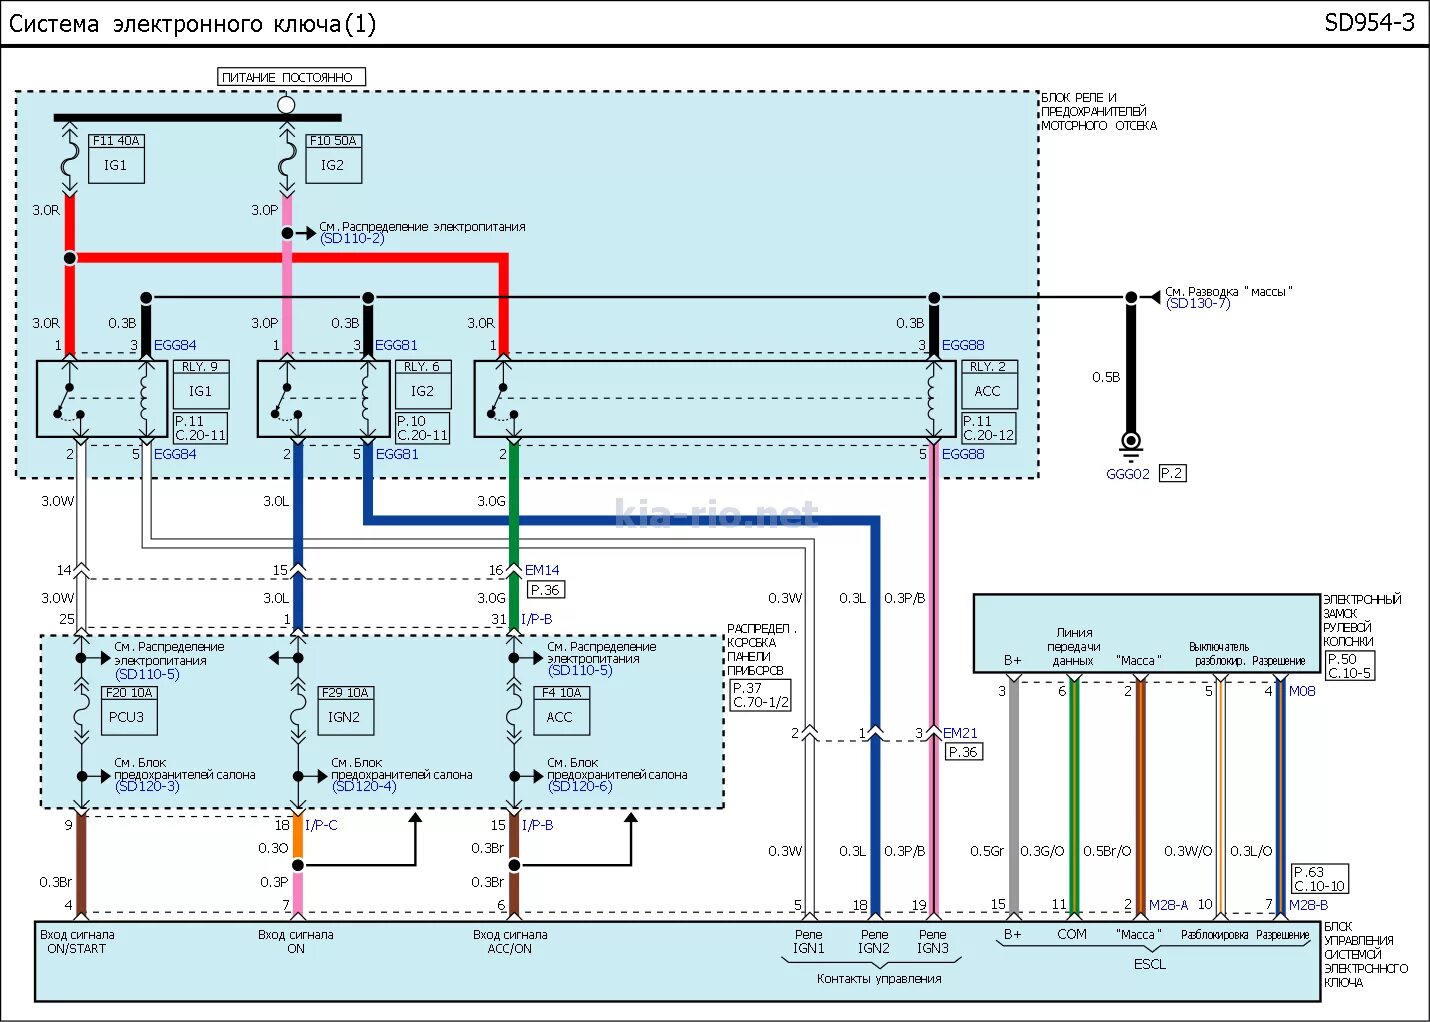Click the RLY. 6 IG2 relay switch contact
Viewport: 1430px width, 1022px height.
[286, 400]
